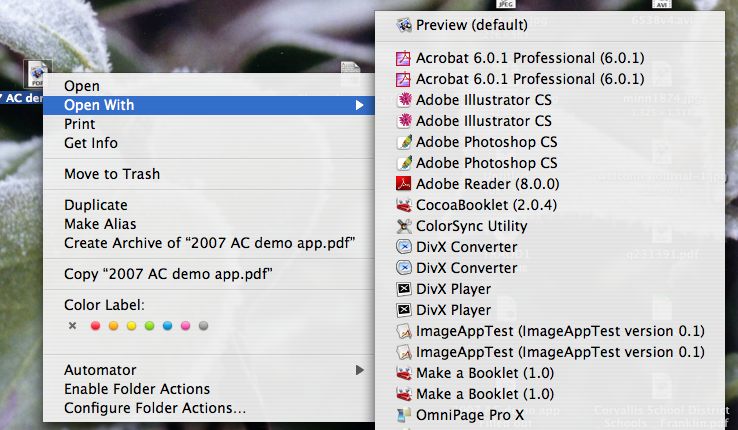Click Create Archive of "2007 AC demo app.pdf"

(x=209, y=243)
